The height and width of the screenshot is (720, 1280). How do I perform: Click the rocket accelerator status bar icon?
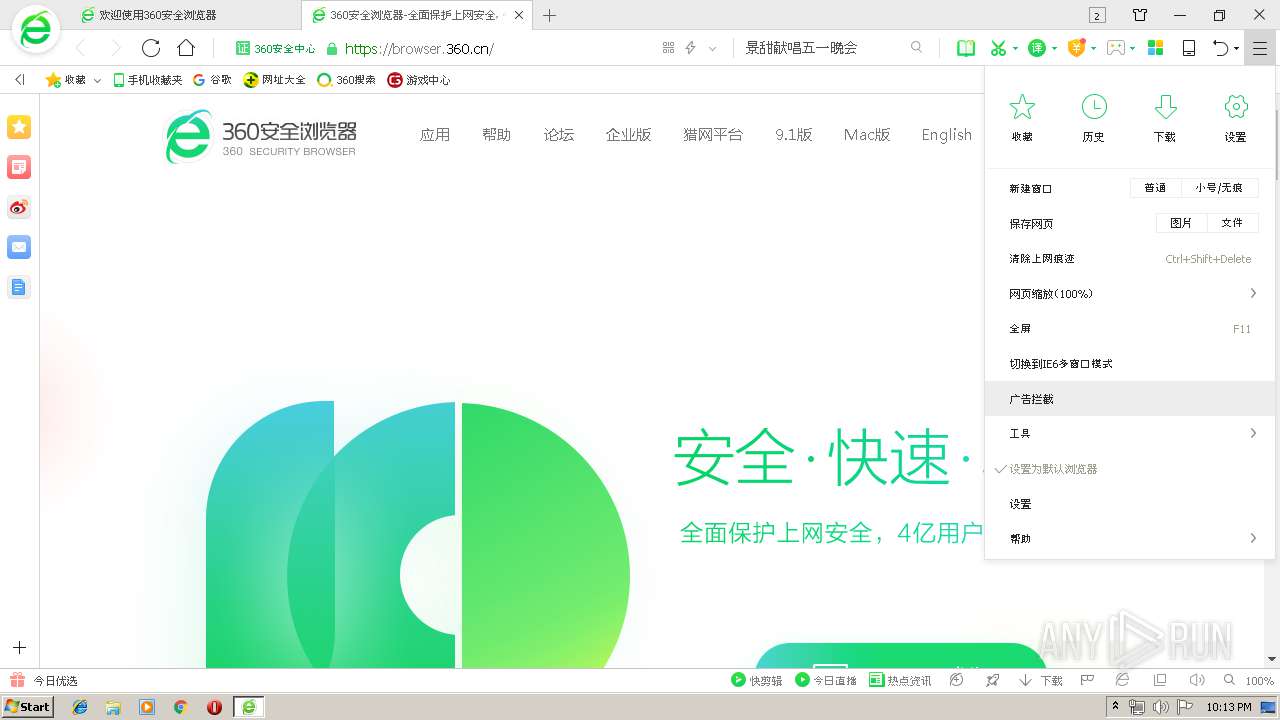(992, 680)
